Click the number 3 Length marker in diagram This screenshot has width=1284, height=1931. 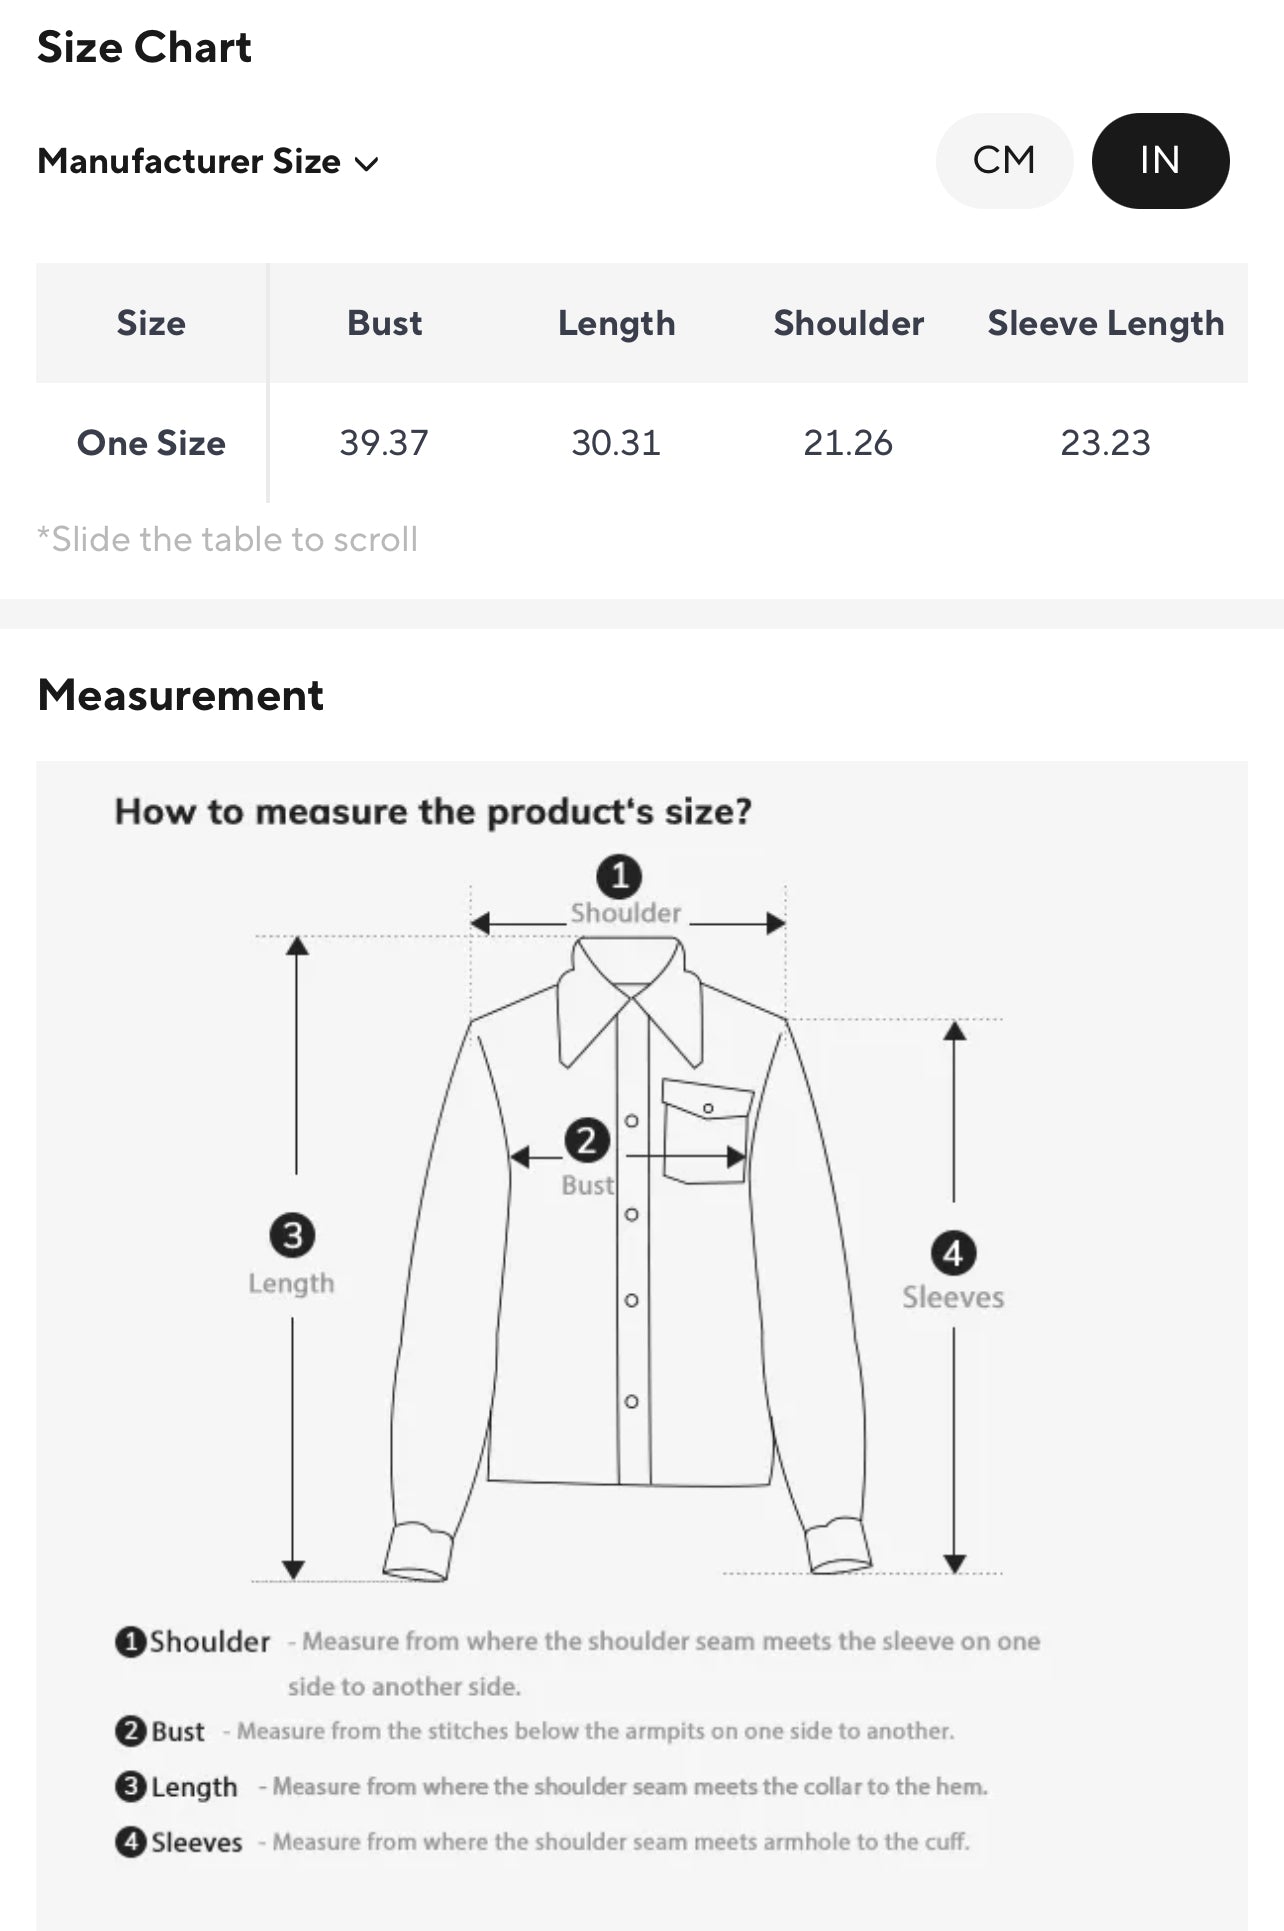[x=292, y=1236]
